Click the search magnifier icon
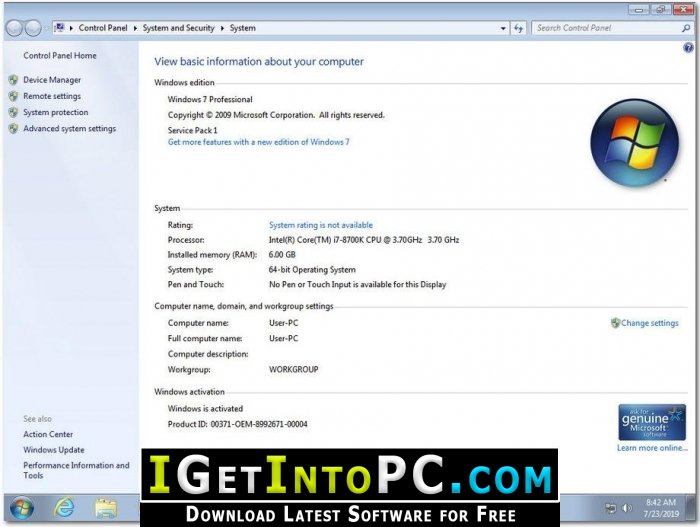This screenshot has width=700, height=527. click(x=686, y=28)
